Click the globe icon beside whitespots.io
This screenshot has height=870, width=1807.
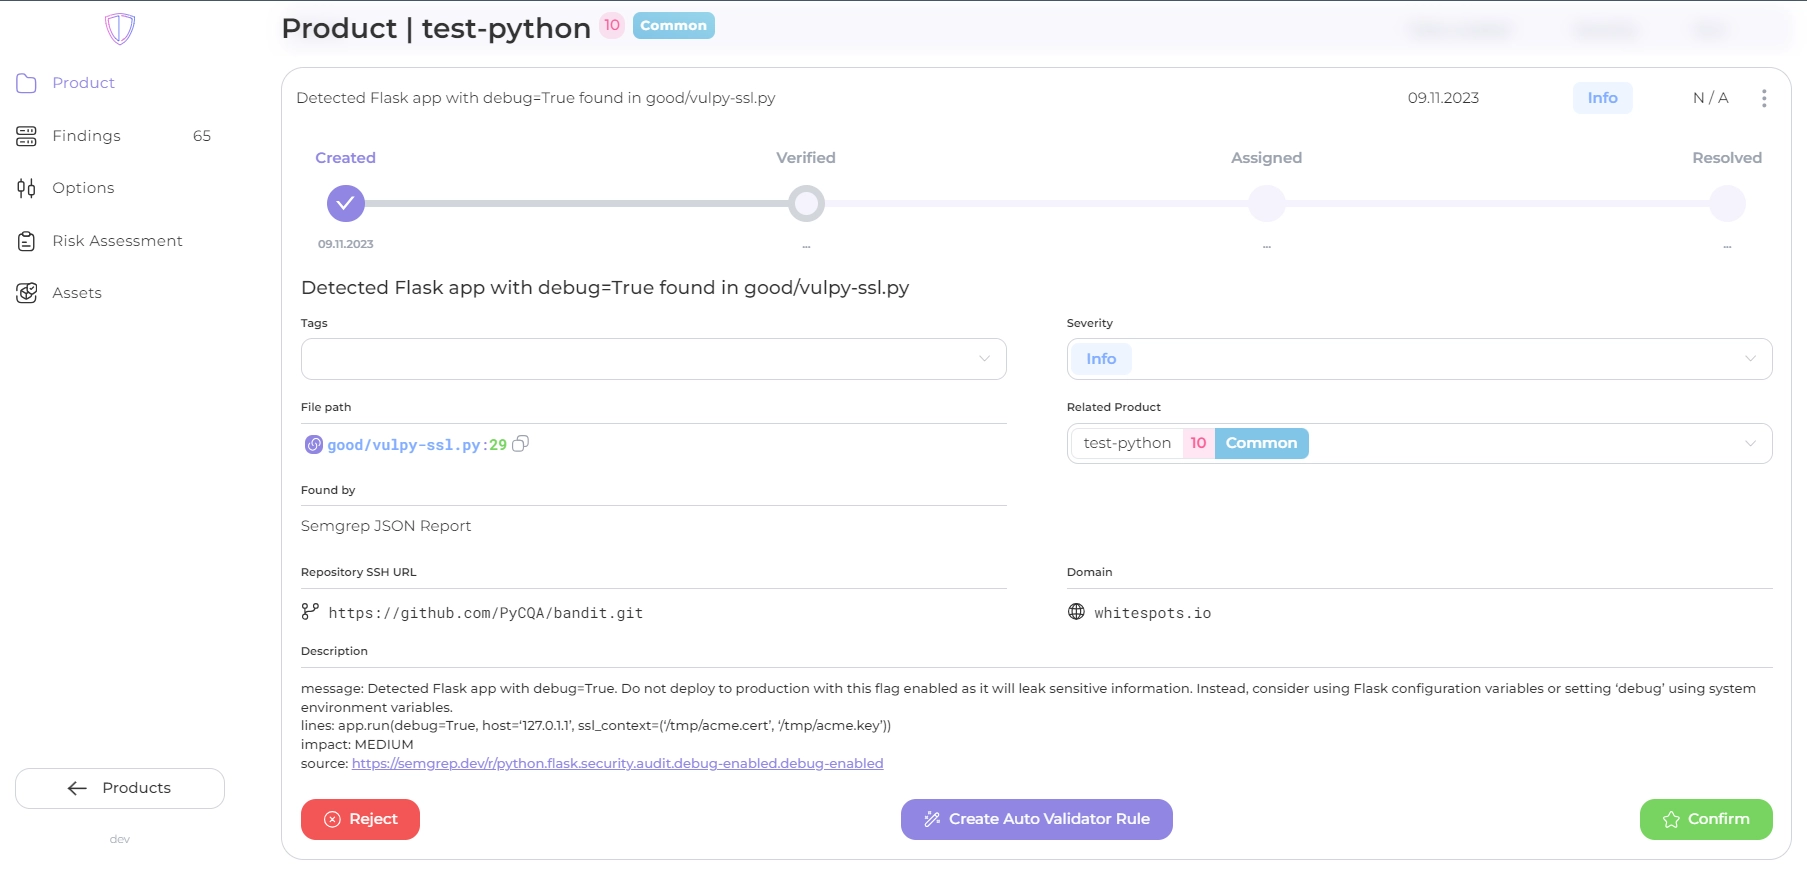pos(1076,612)
